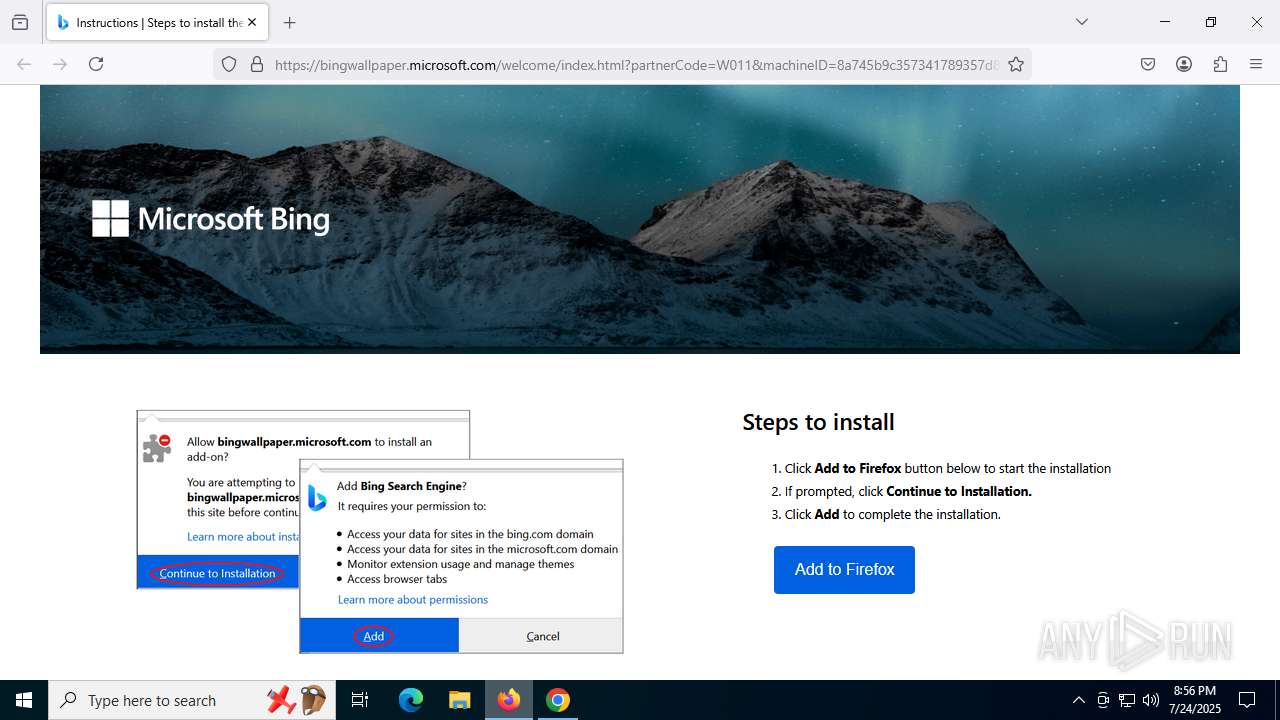Select the Instructions tab
Screen dimensions: 1280x720
(x=156, y=22)
